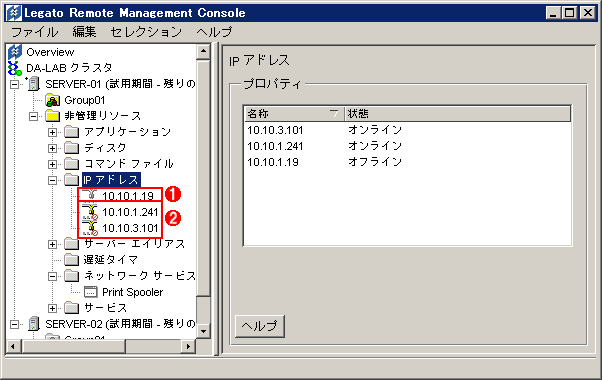
Task: Open the セレクション menu
Action: [146, 32]
